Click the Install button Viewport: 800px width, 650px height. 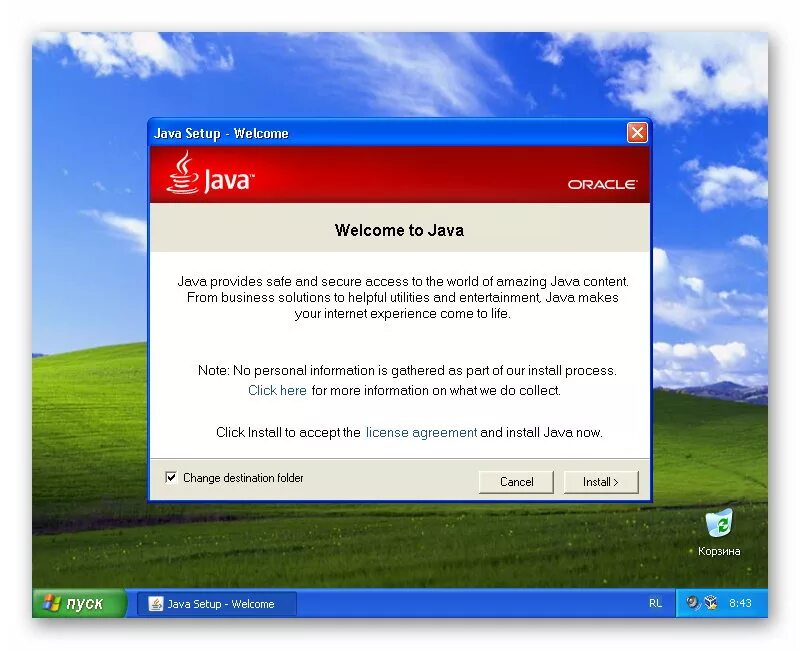[601, 482]
